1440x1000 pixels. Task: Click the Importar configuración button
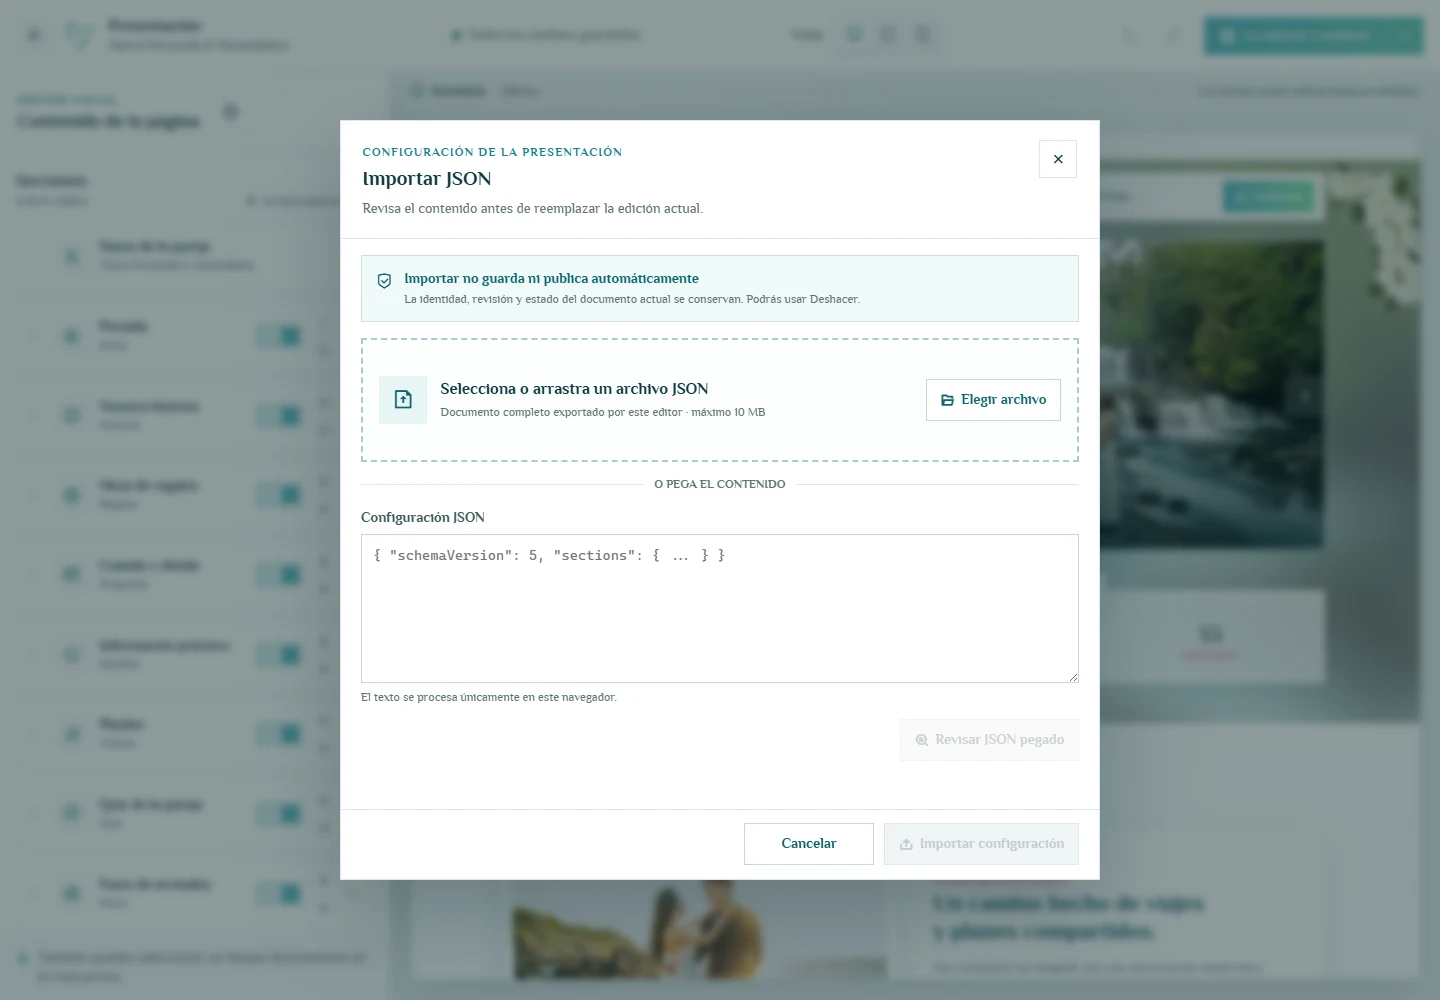(x=981, y=844)
